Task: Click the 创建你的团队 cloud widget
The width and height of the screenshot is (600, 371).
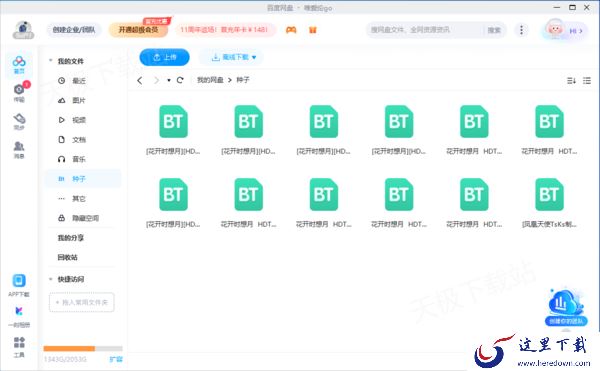Action: [566, 308]
